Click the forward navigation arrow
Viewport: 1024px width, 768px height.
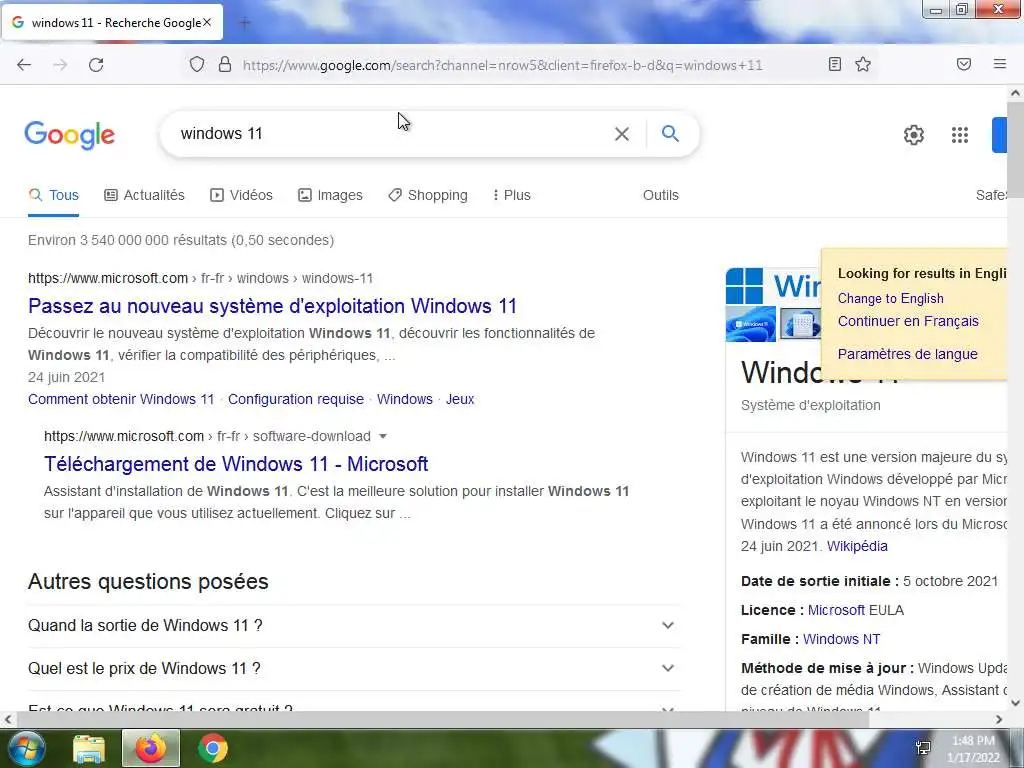tap(60, 65)
